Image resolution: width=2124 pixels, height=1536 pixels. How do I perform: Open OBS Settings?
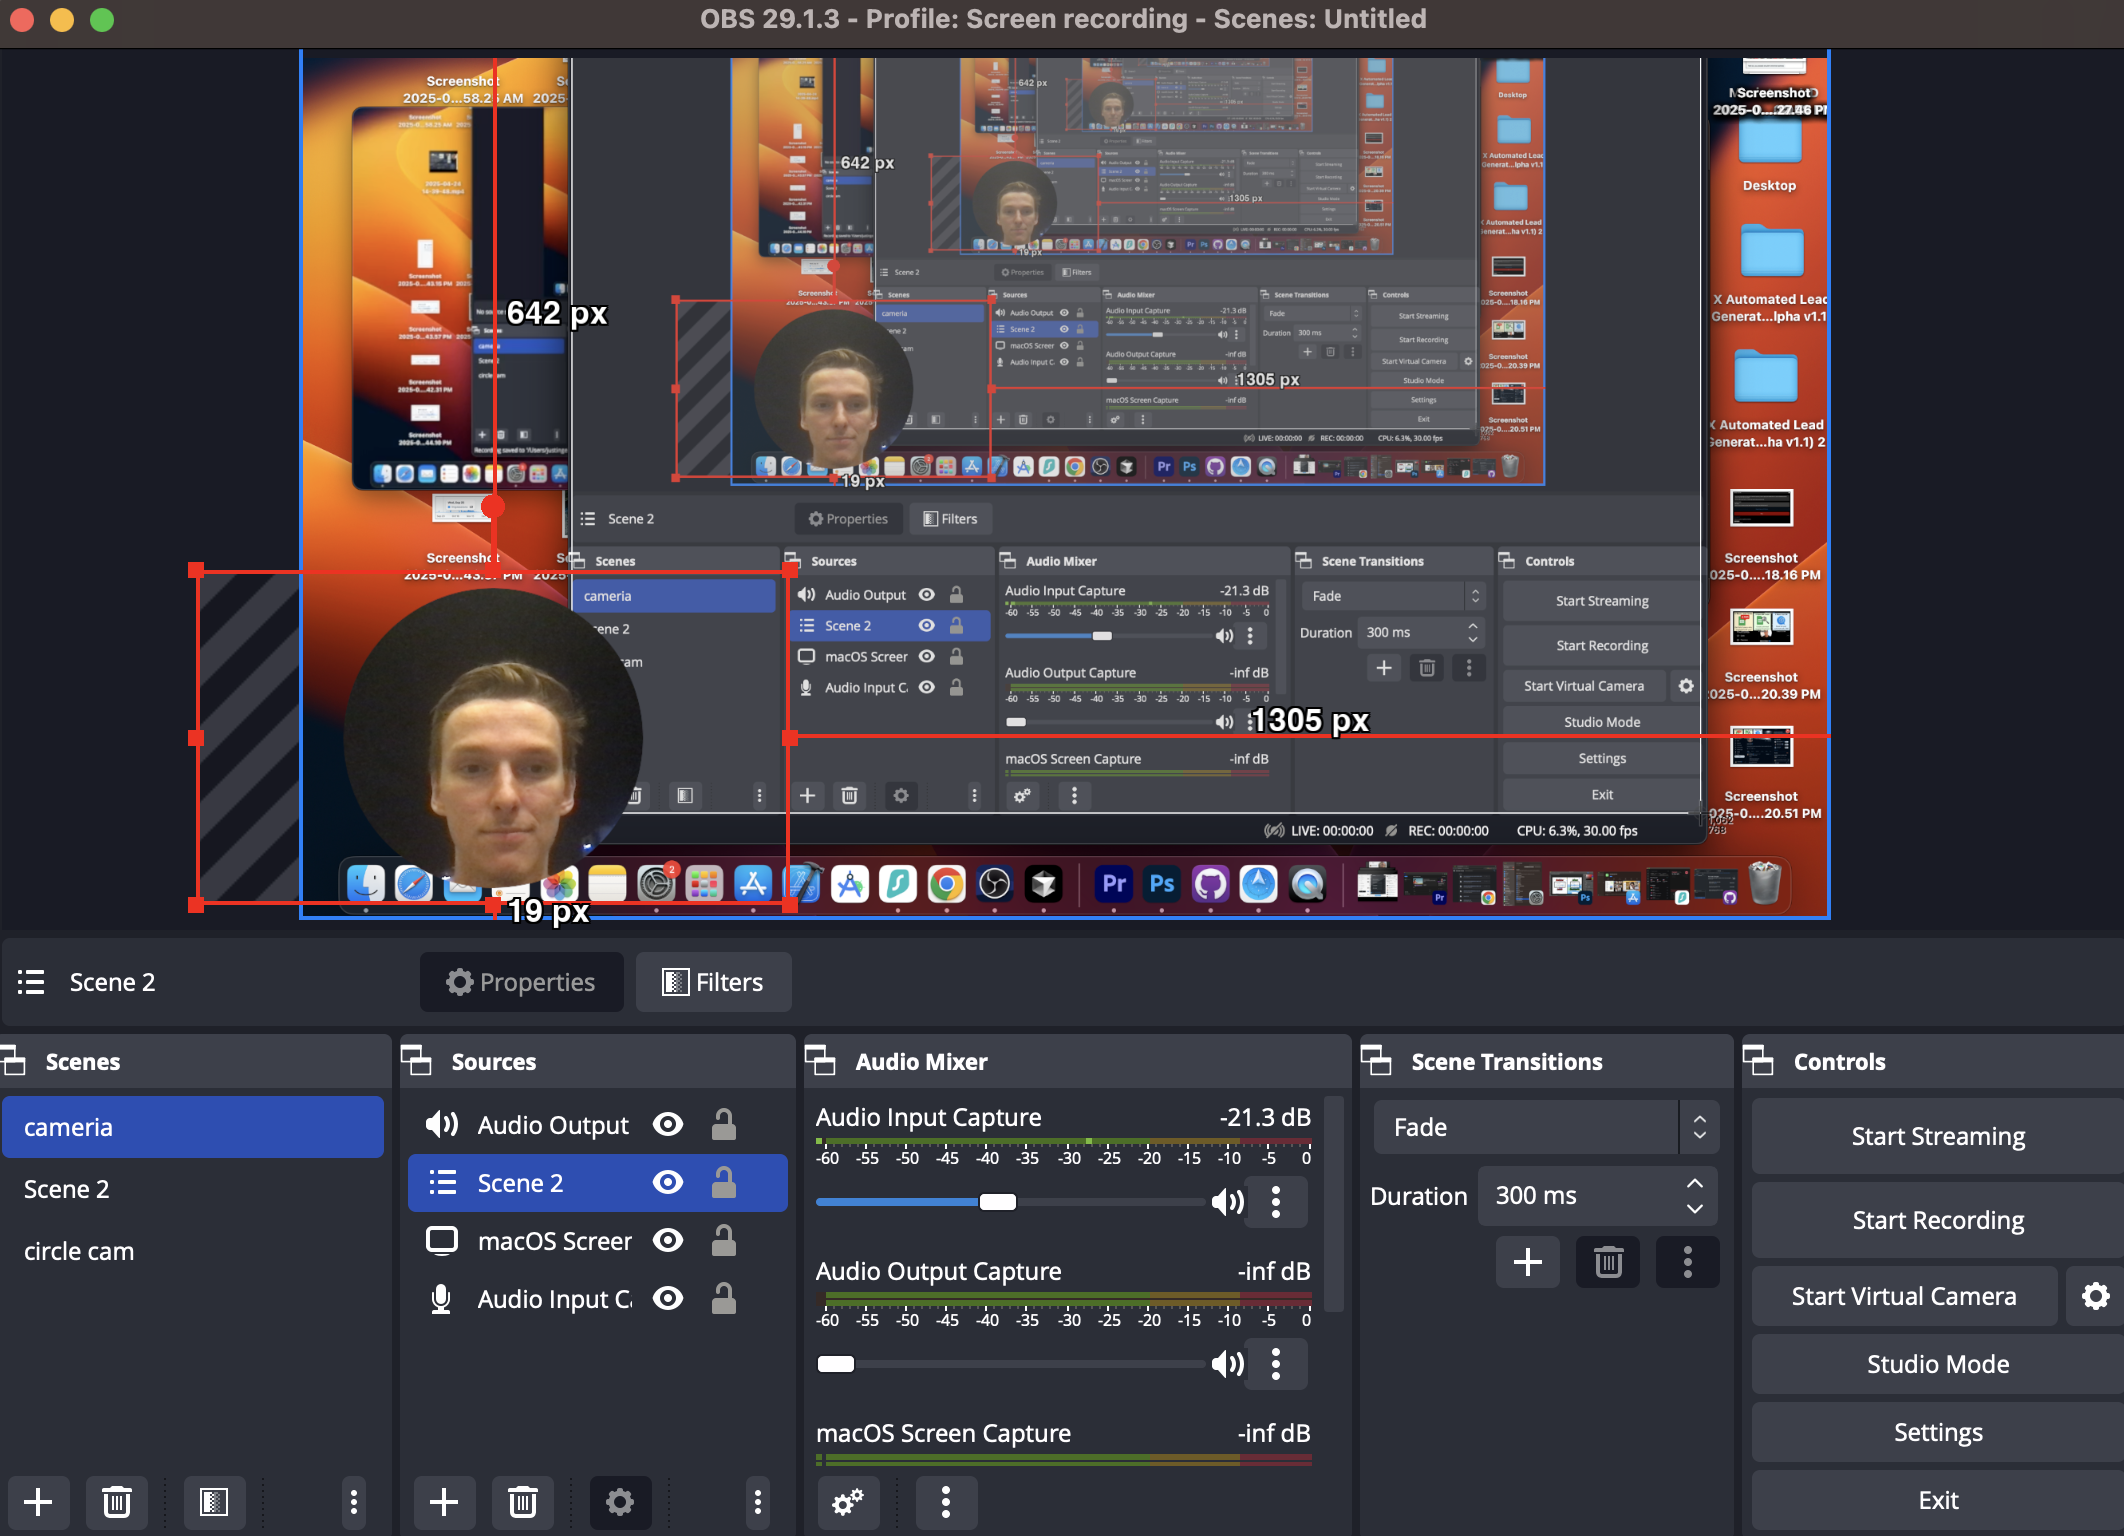click(x=1937, y=1432)
